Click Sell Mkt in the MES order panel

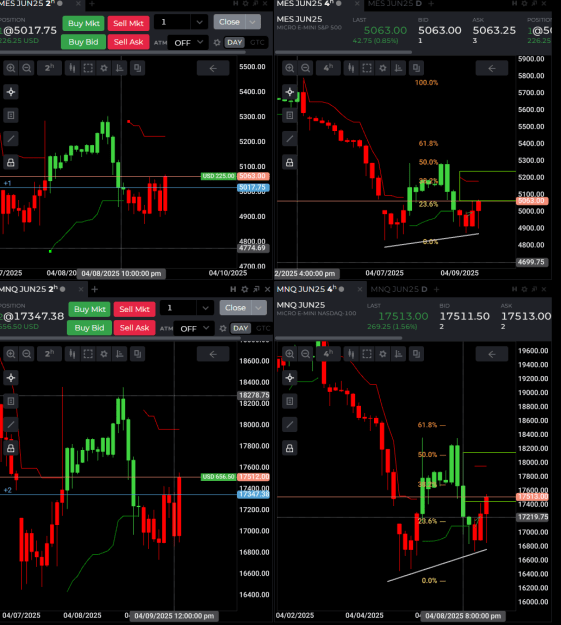(x=128, y=23)
